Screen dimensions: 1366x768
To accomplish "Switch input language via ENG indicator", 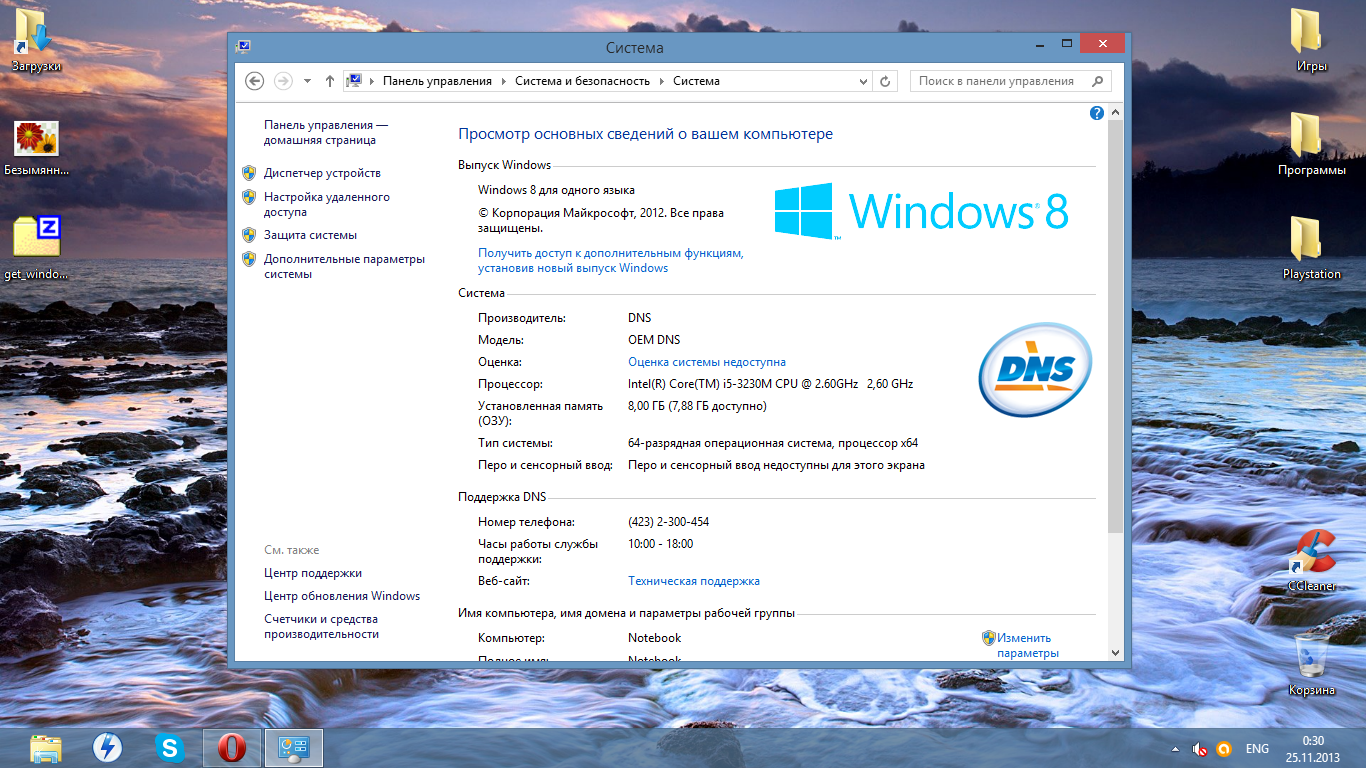I will point(1257,749).
